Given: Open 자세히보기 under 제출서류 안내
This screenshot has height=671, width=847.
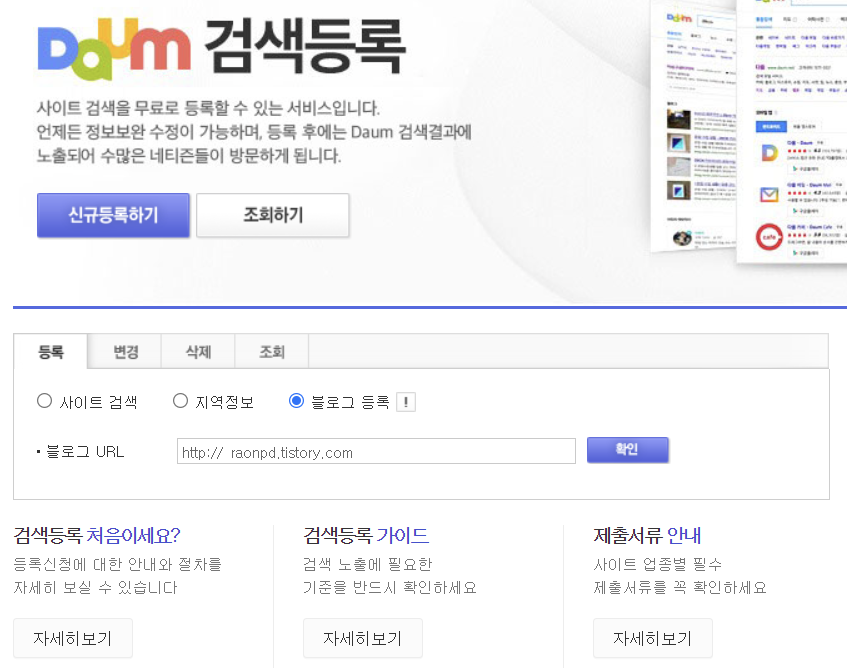Looking at the screenshot, I should coord(653,638).
